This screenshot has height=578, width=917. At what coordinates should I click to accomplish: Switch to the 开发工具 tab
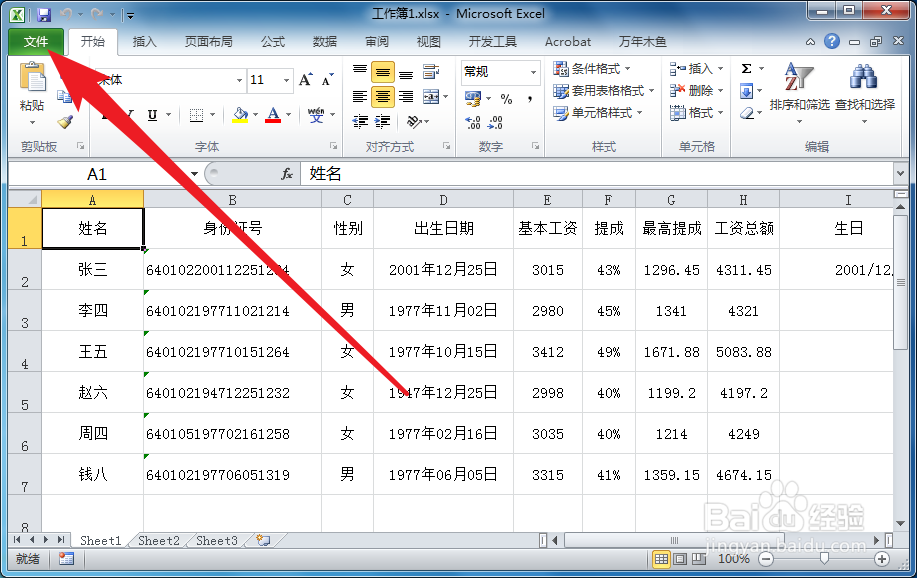[492, 42]
